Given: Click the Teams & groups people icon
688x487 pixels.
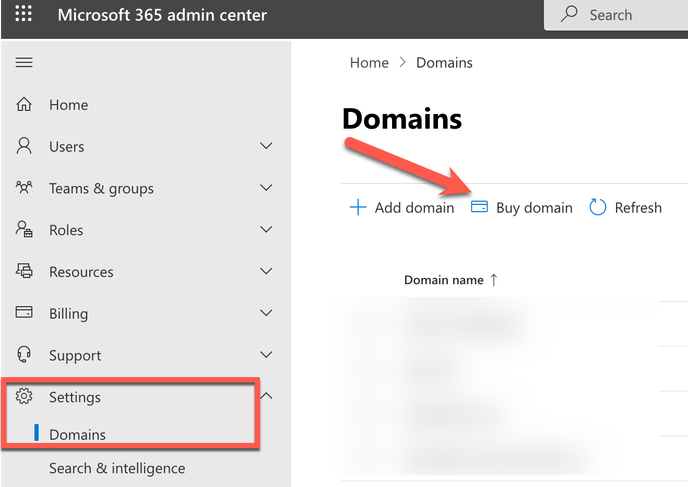Looking at the screenshot, I should pyautogui.click(x=24, y=187).
